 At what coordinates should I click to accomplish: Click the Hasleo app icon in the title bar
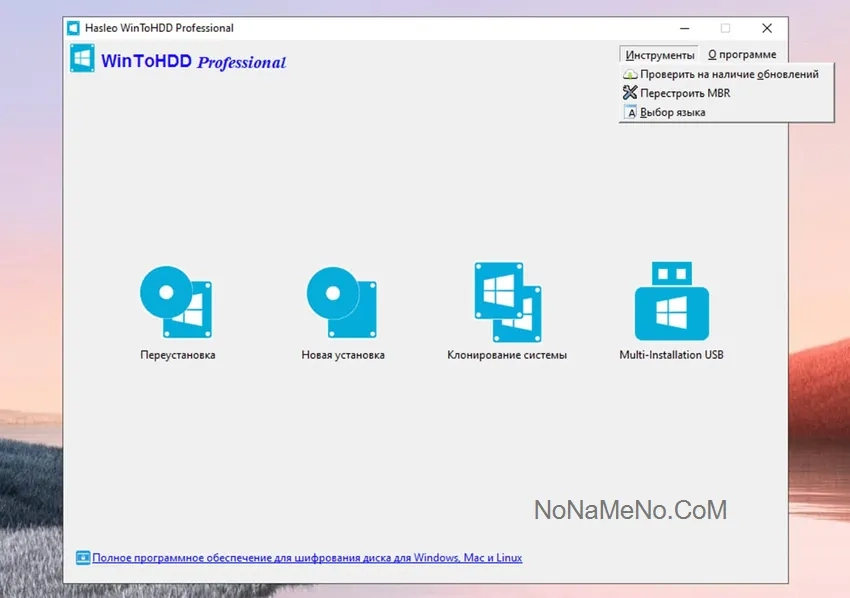pos(73,28)
